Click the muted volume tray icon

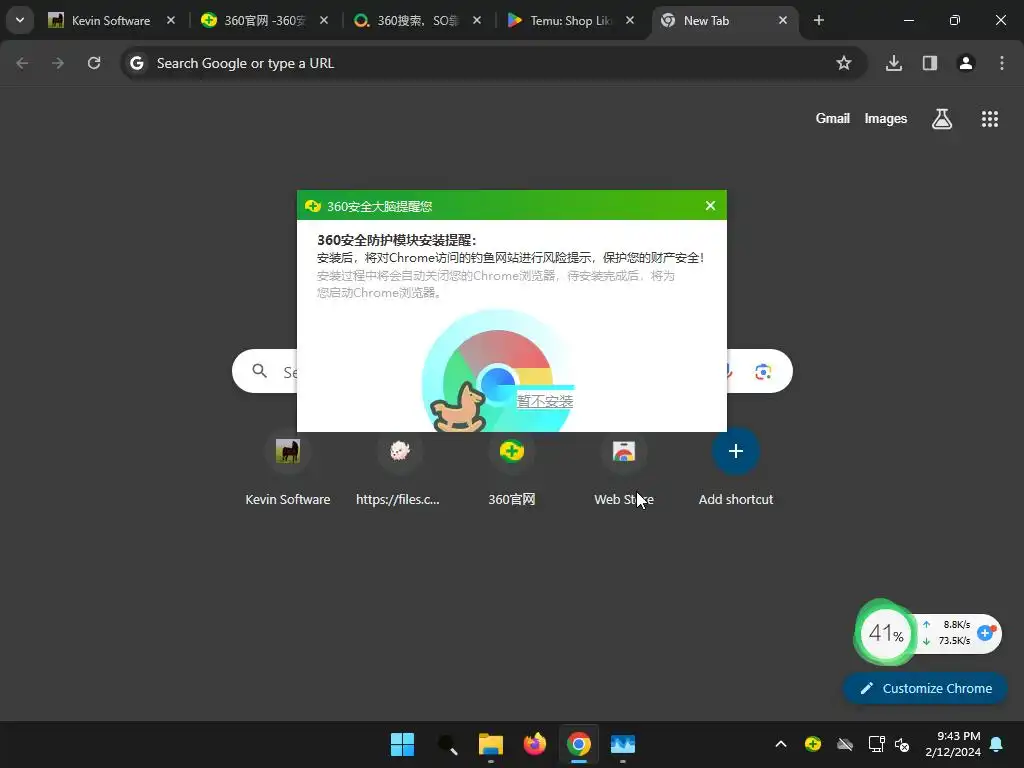coord(902,744)
